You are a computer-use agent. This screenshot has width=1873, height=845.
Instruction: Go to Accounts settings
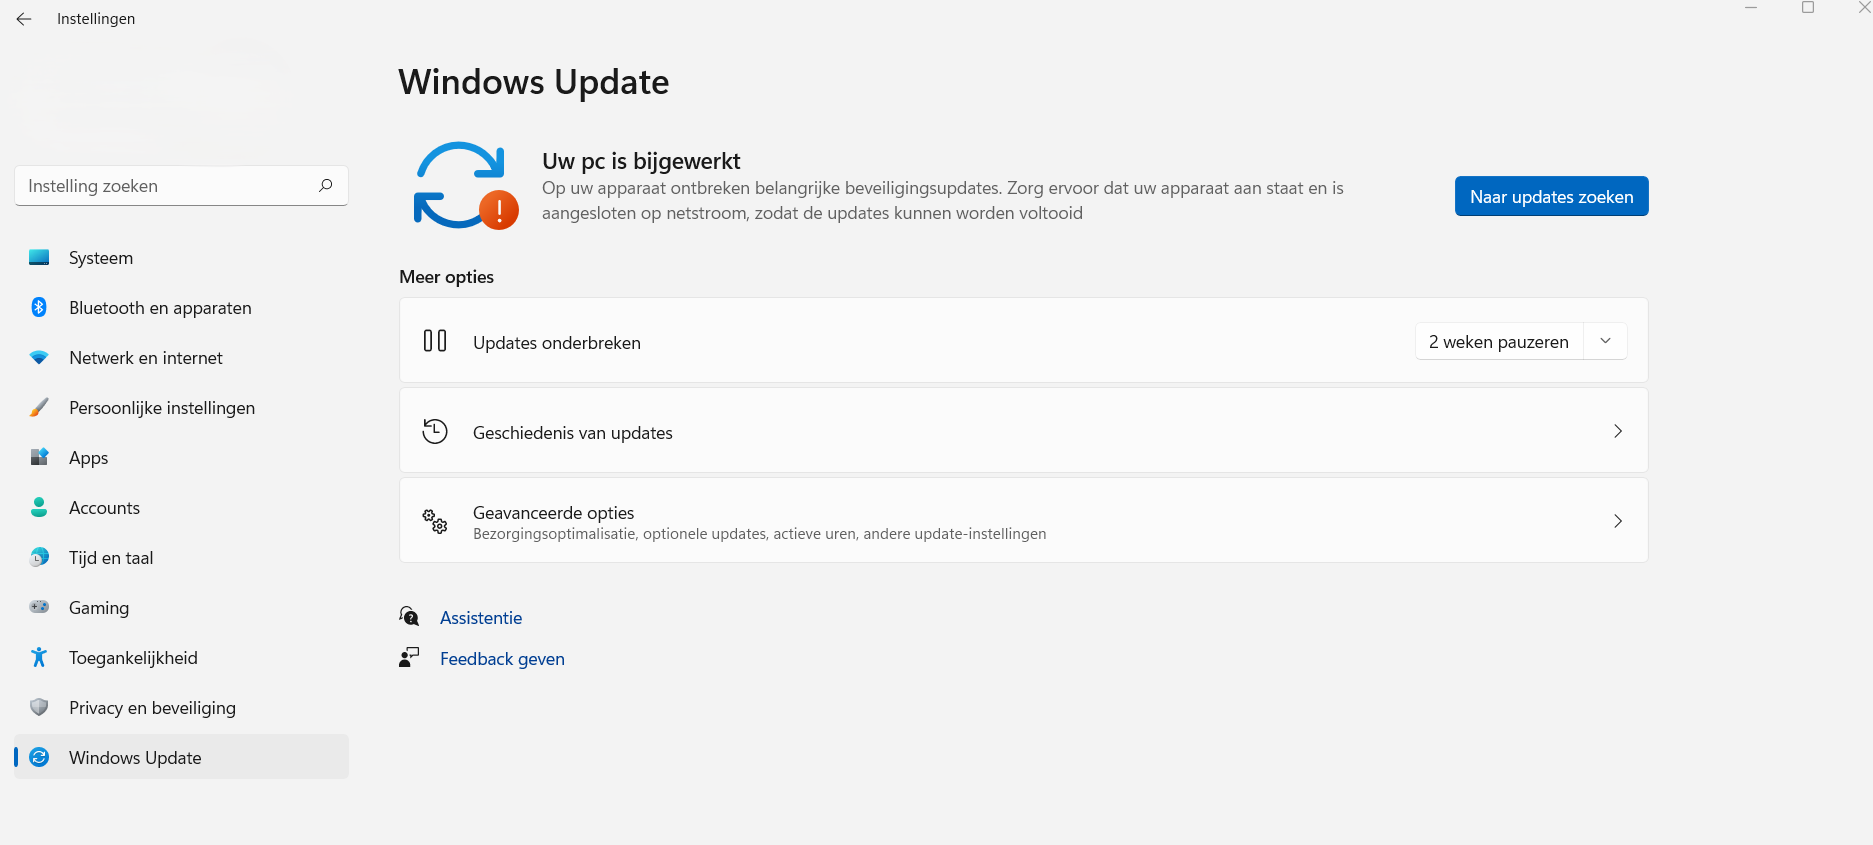pyautogui.click(x=104, y=508)
